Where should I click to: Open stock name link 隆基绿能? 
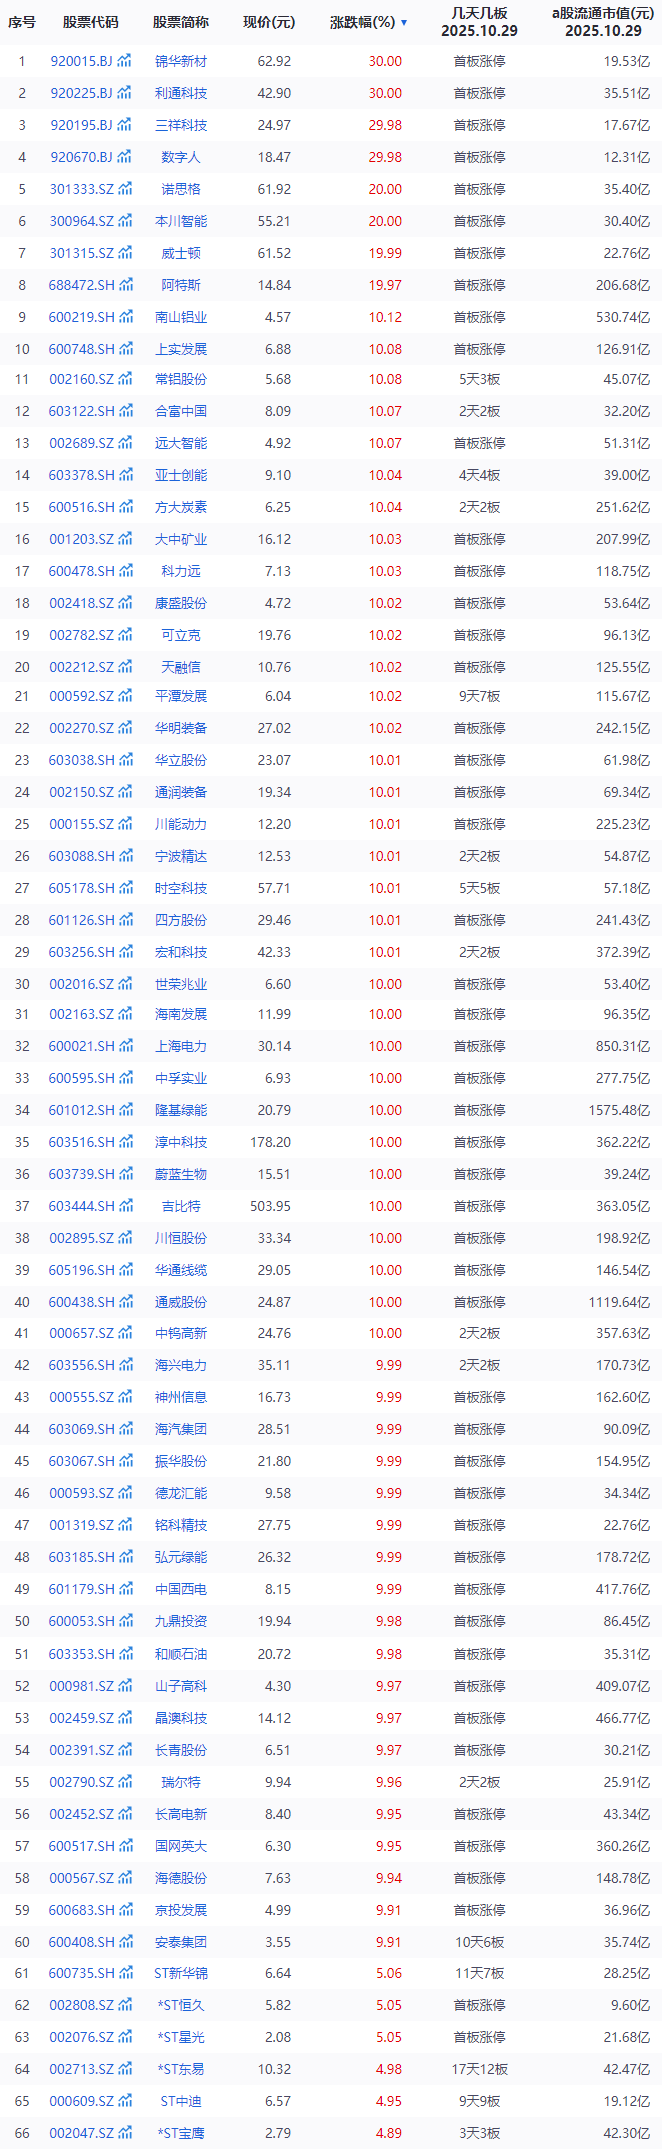[181, 1110]
